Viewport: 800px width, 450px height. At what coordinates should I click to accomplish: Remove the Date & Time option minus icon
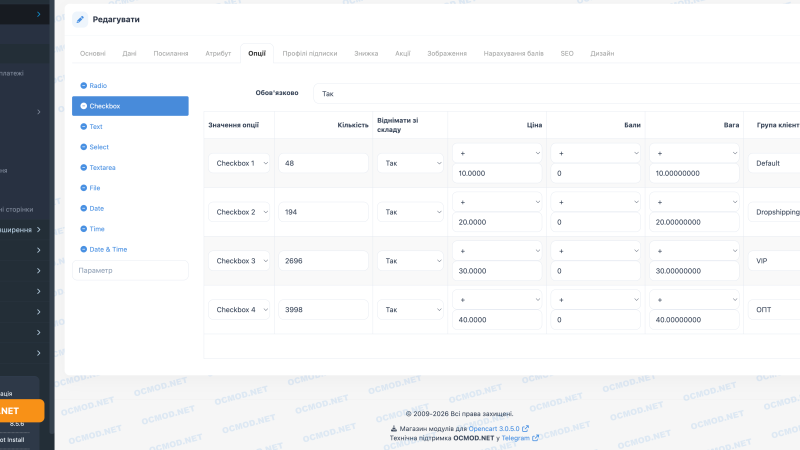[x=84, y=249]
